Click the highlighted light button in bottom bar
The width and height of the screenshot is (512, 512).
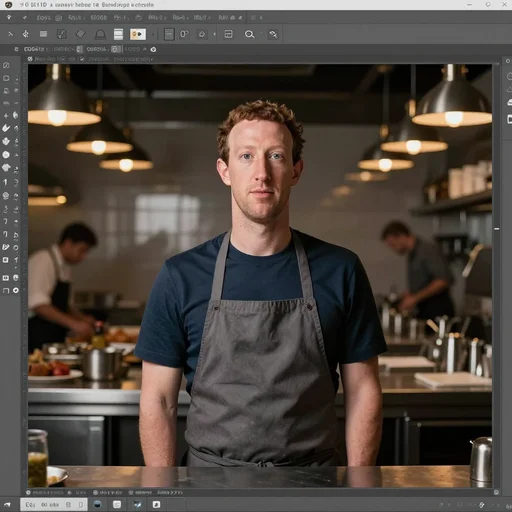pos(54,505)
